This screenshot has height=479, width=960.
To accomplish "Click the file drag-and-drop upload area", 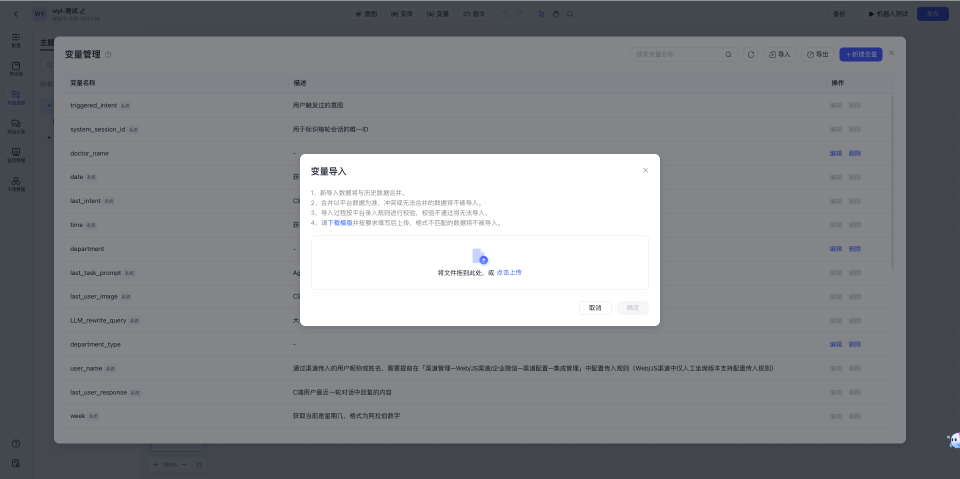I will (480, 263).
